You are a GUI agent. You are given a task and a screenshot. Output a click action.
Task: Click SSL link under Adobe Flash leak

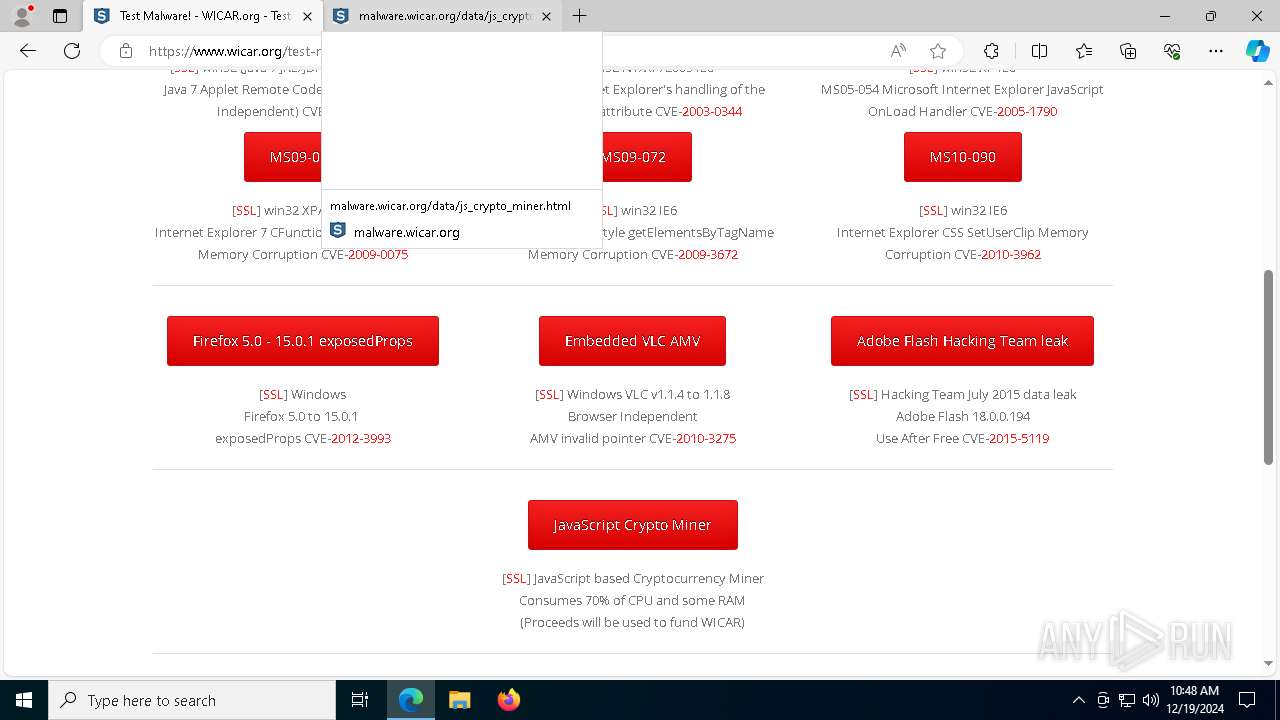[x=863, y=394]
